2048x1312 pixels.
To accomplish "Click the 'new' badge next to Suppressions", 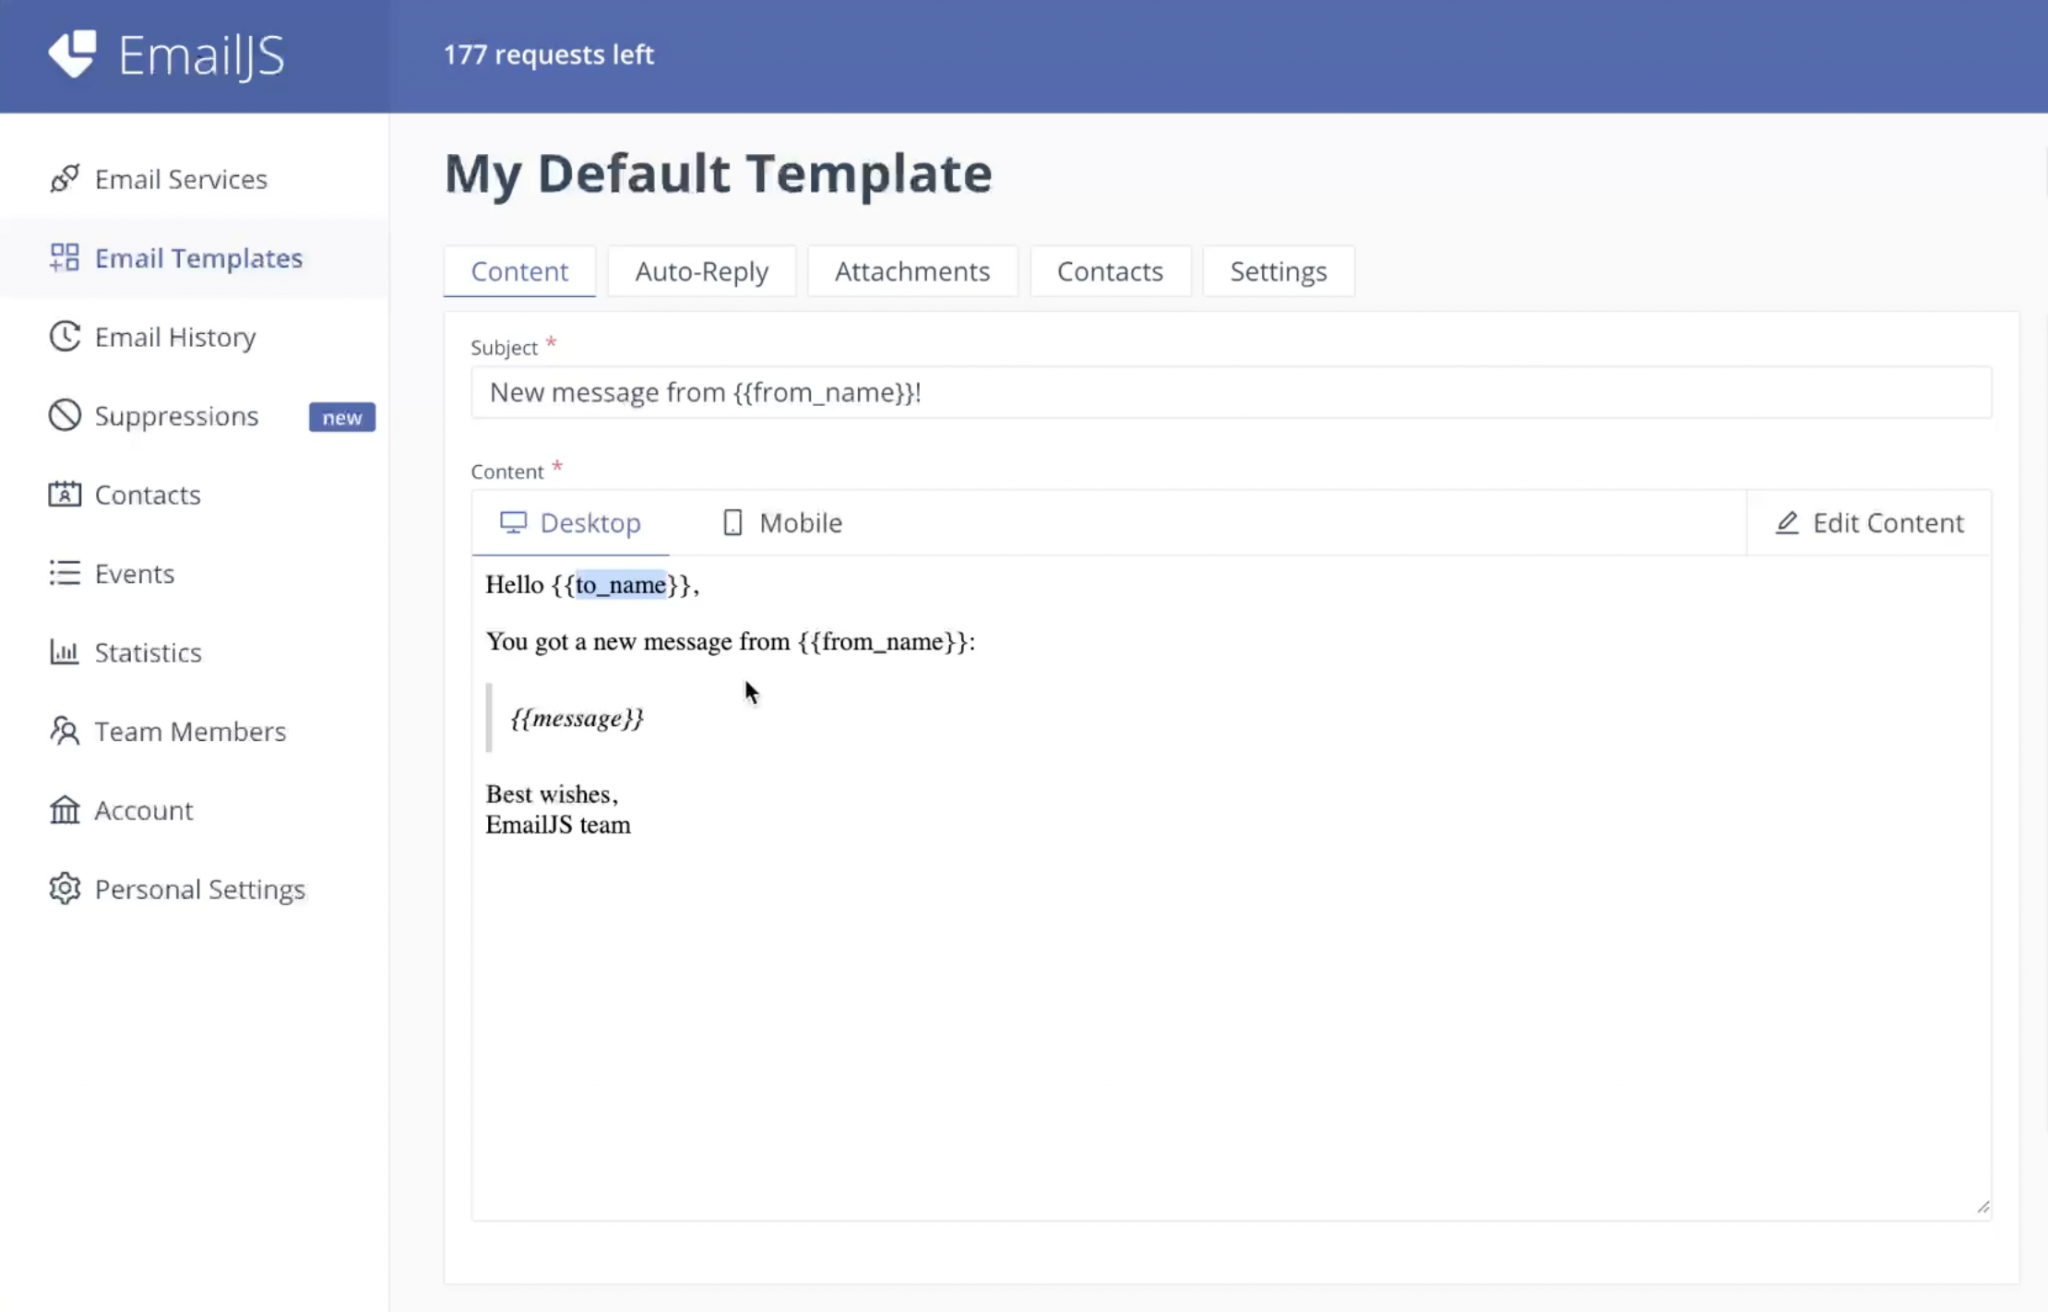I will 341,417.
